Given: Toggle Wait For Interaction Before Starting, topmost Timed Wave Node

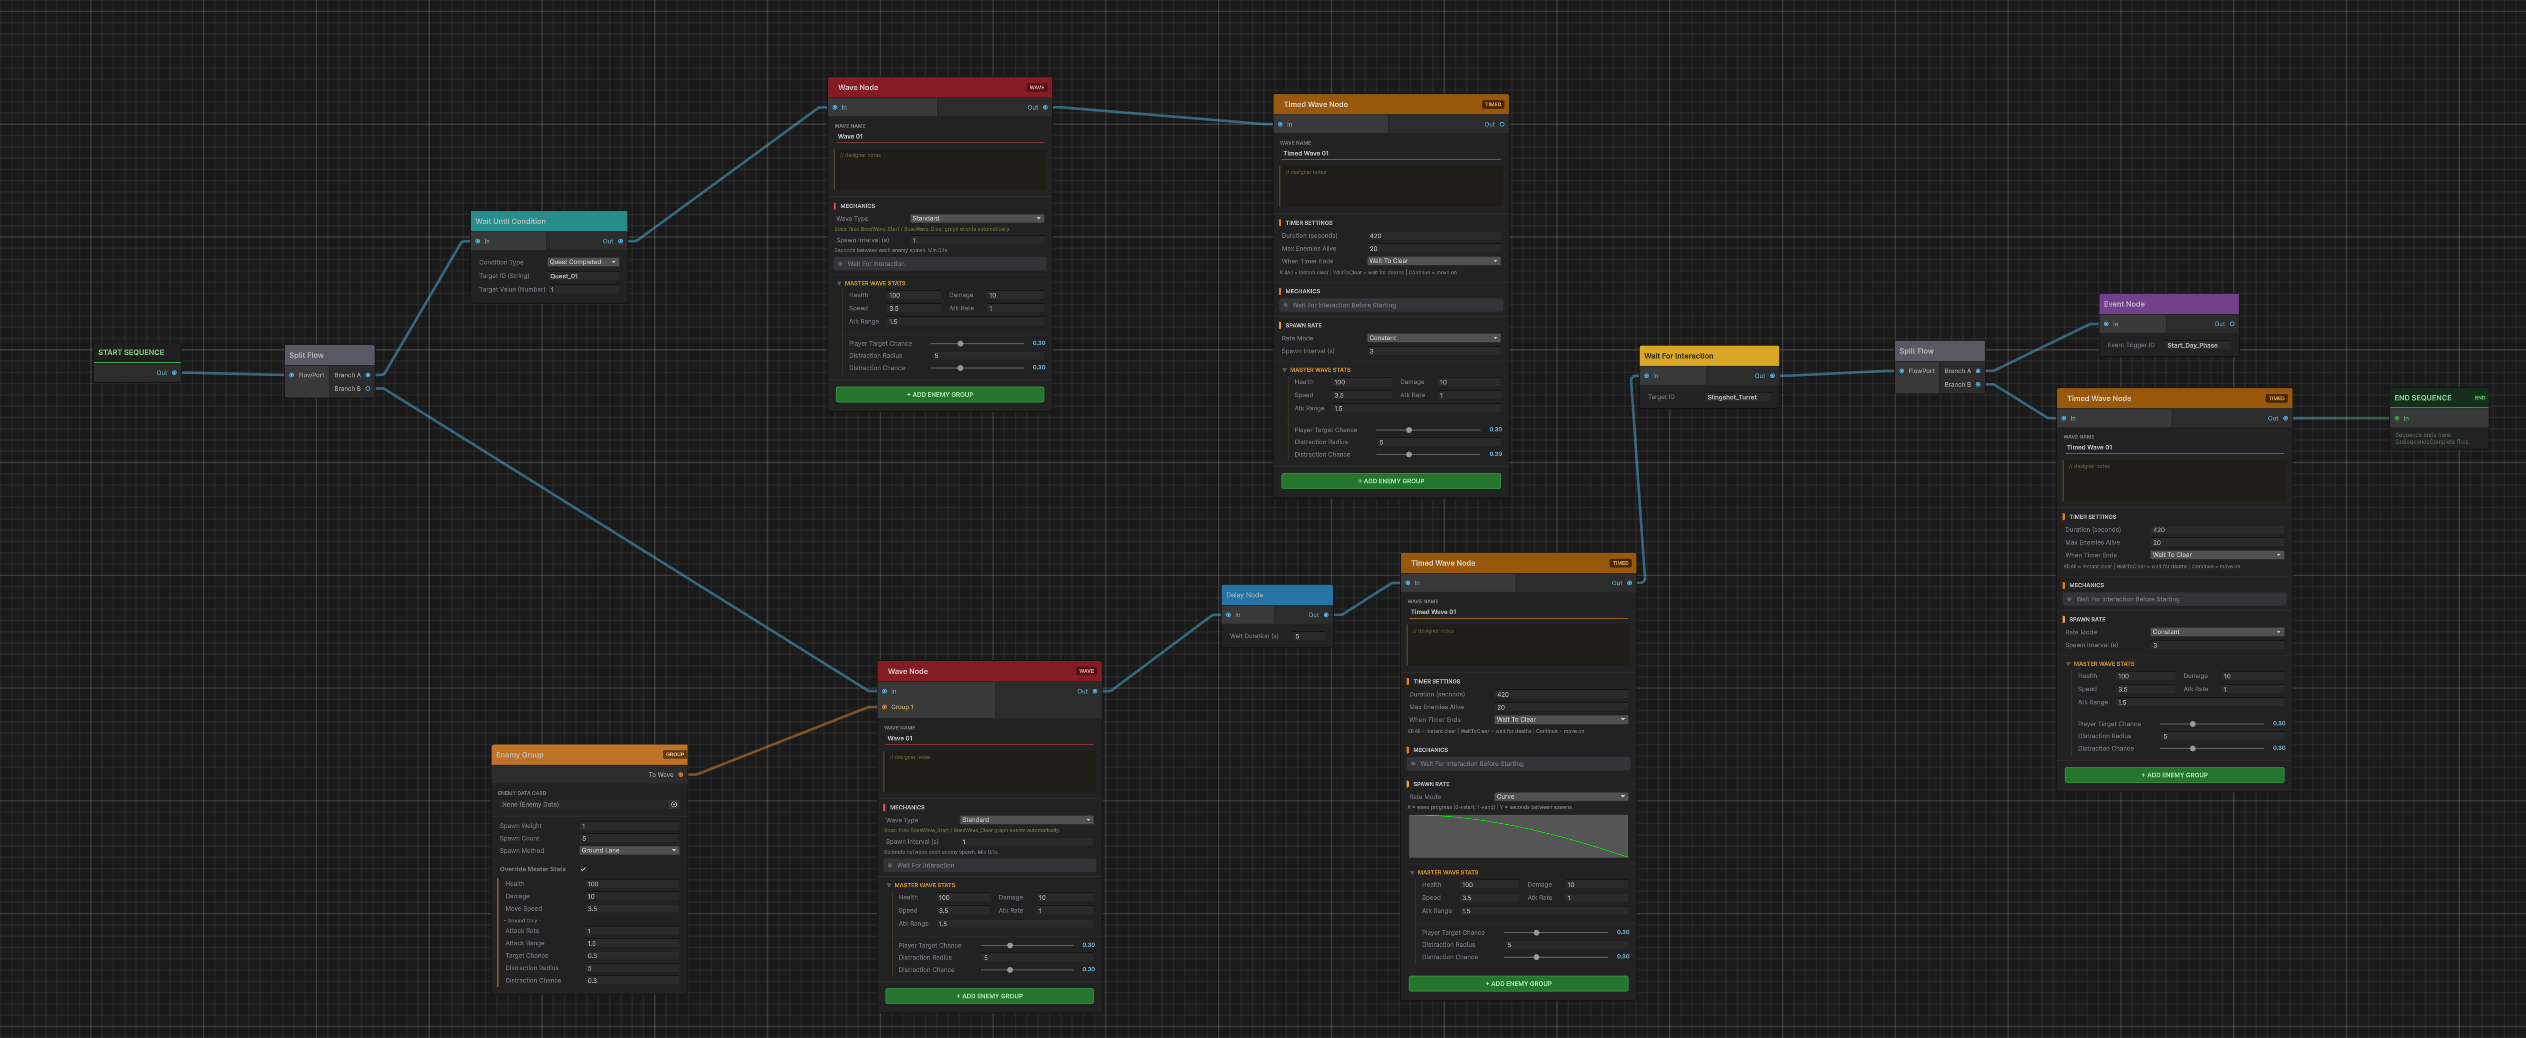Looking at the screenshot, I should (1391, 305).
